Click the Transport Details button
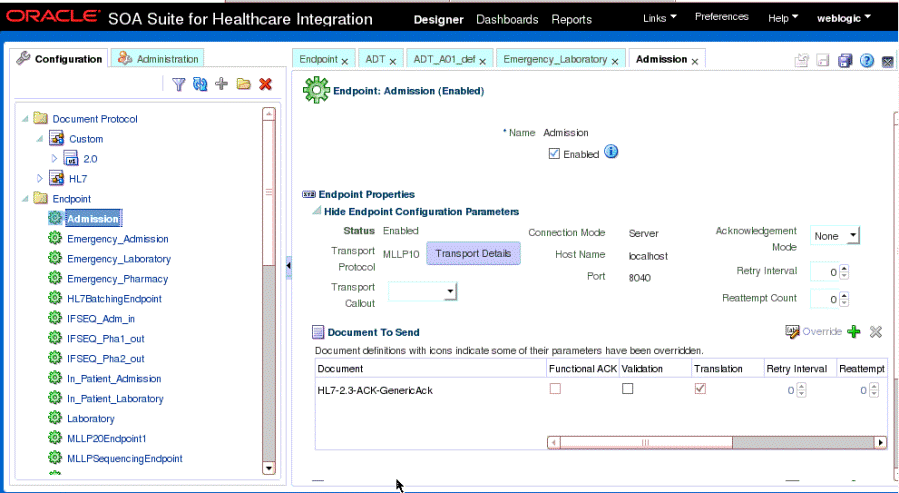This screenshot has width=899, height=493. pyautogui.click(x=473, y=253)
